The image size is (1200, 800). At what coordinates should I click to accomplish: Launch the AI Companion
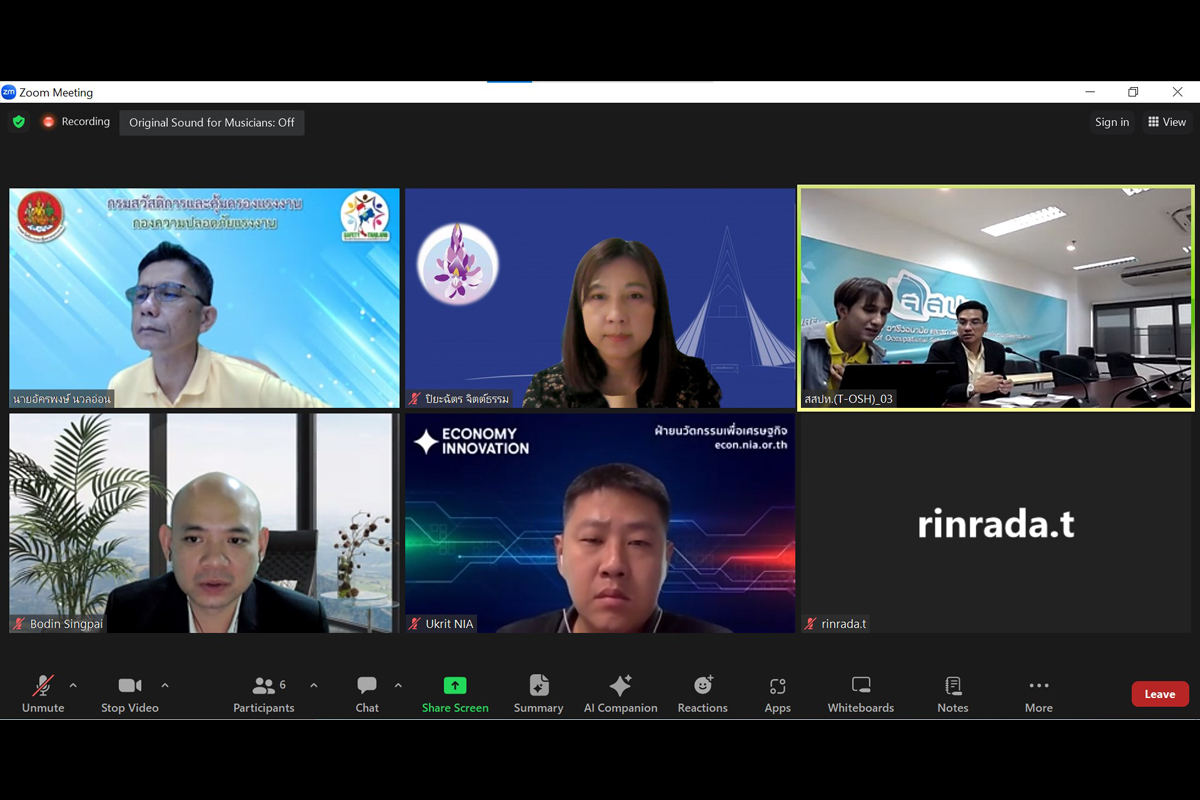tap(620, 693)
